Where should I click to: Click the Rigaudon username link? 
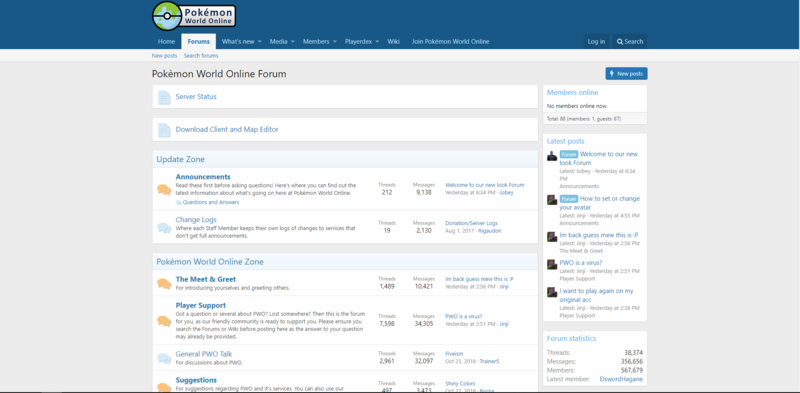click(490, 231)
